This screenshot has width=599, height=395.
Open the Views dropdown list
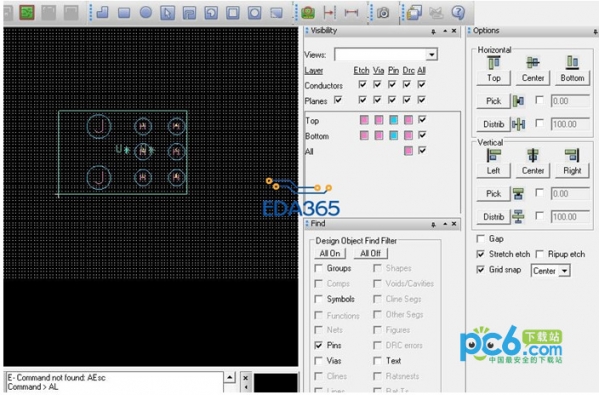coord(432,55)
